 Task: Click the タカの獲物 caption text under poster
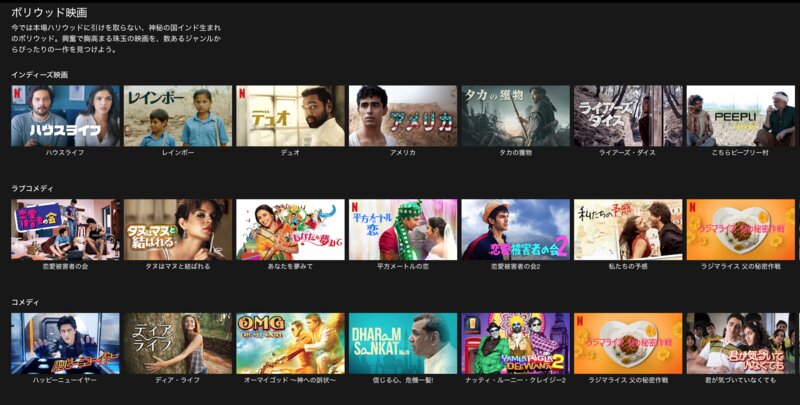(515, 153)
